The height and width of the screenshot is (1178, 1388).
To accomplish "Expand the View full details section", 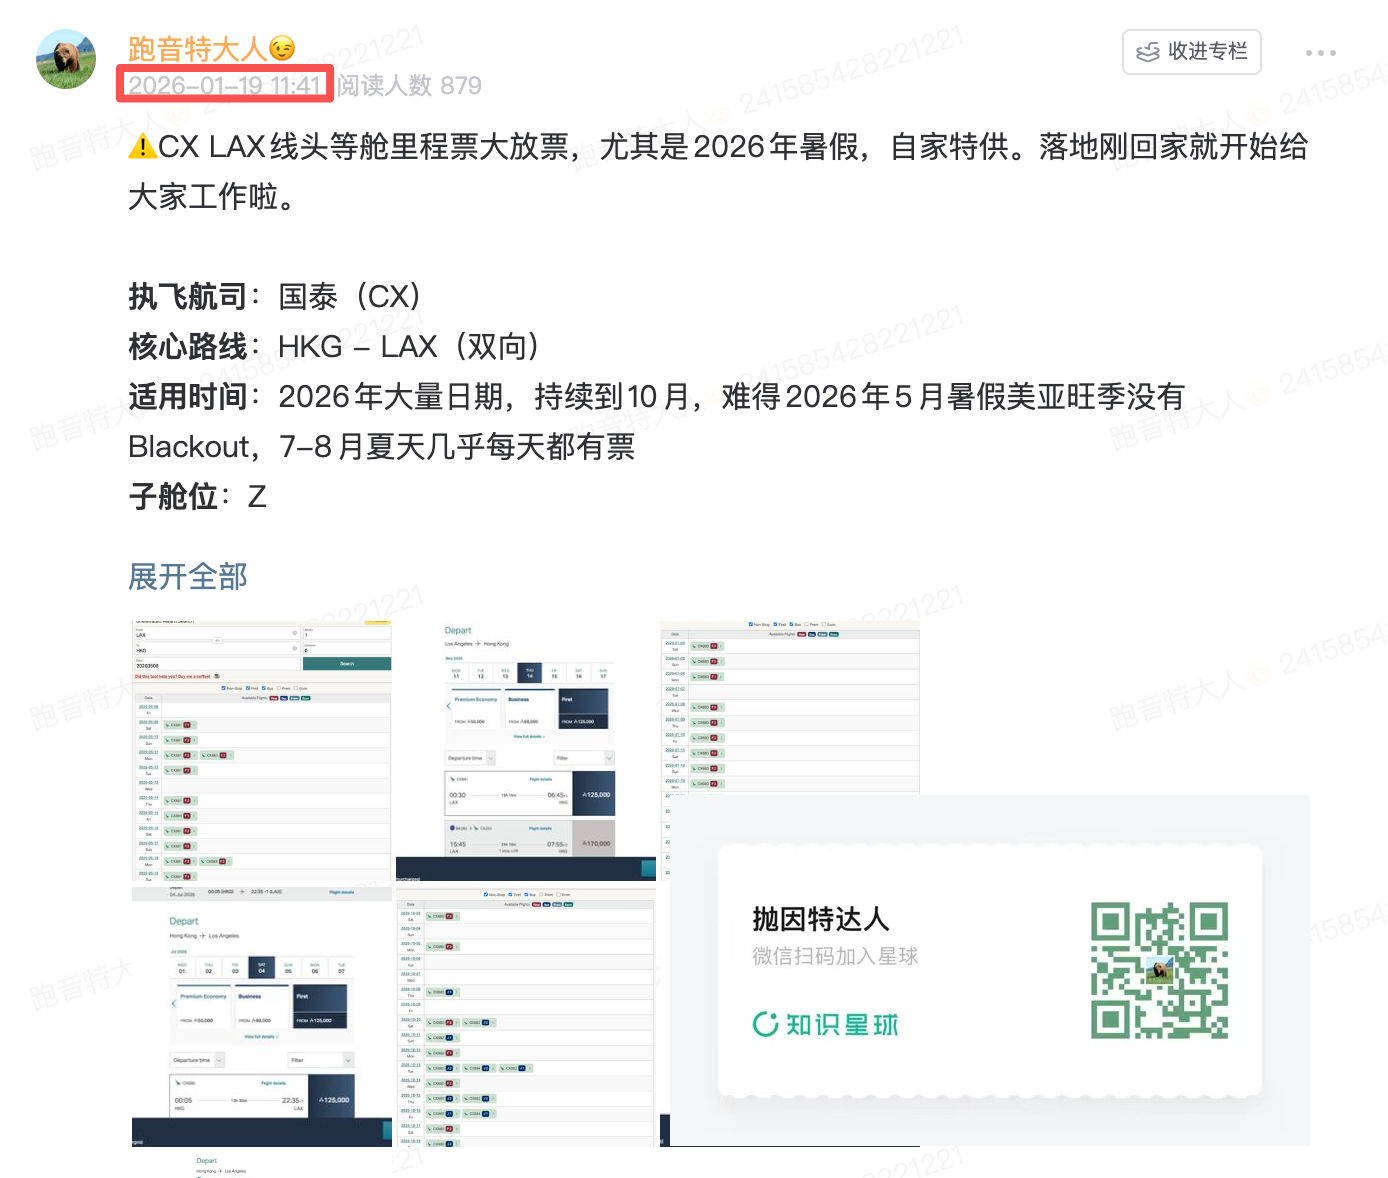I will tap(530, 736).
